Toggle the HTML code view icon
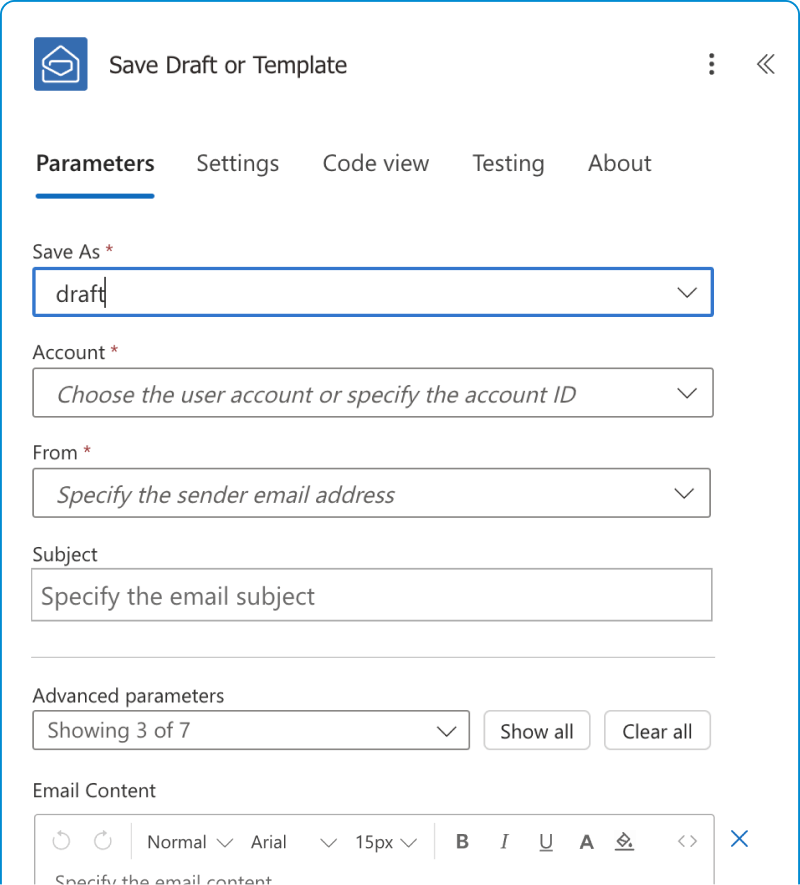800x885 pixels. [x=687, y=842]
